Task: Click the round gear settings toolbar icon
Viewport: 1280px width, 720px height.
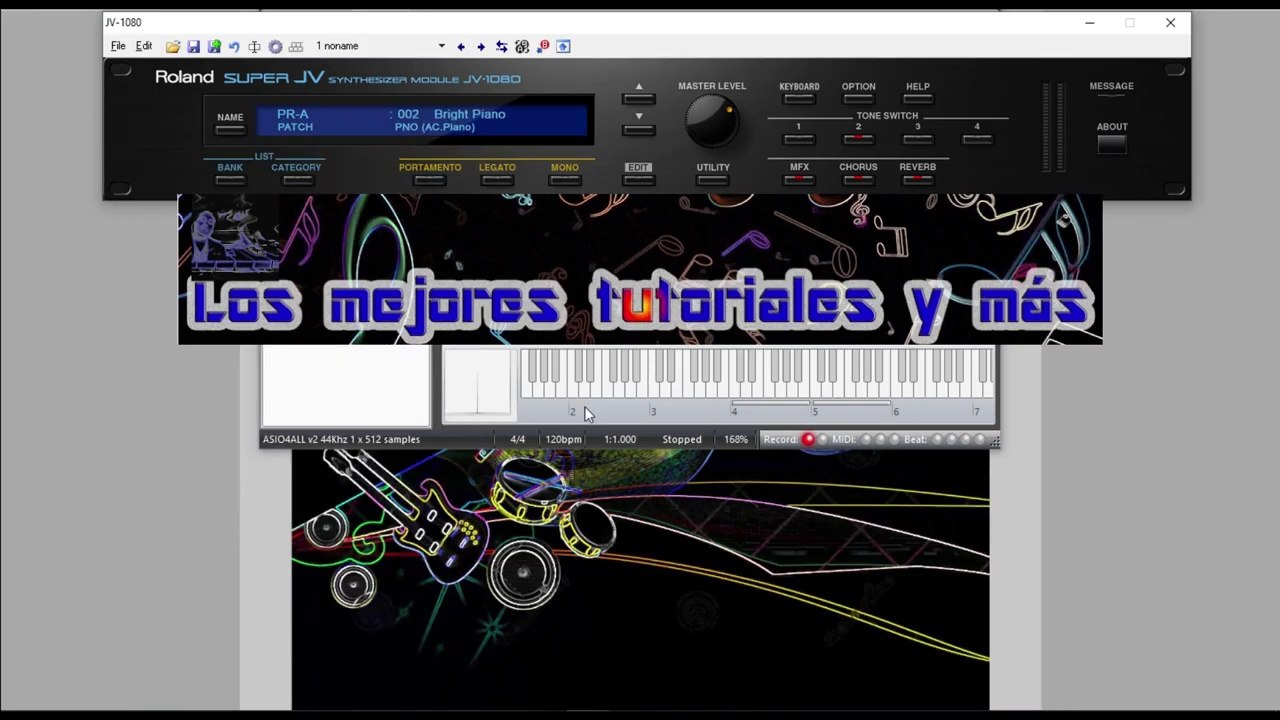Action: (x=275, y=47)
